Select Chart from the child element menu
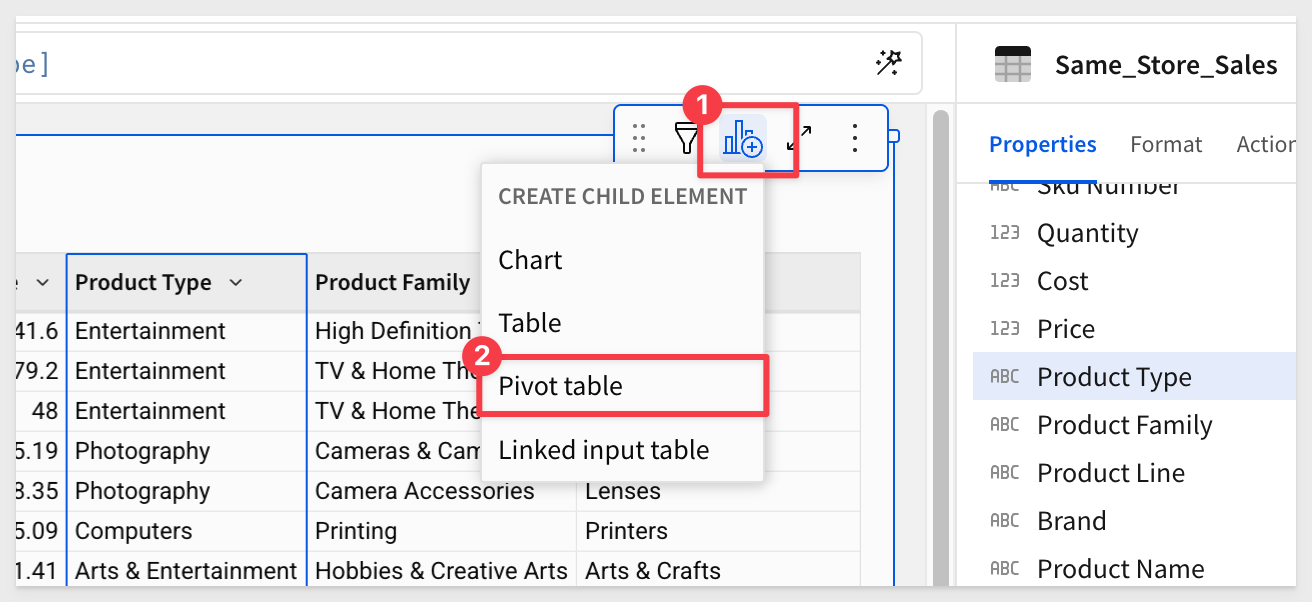Viewport: 1312px width, 602px height. coord(530,260)
